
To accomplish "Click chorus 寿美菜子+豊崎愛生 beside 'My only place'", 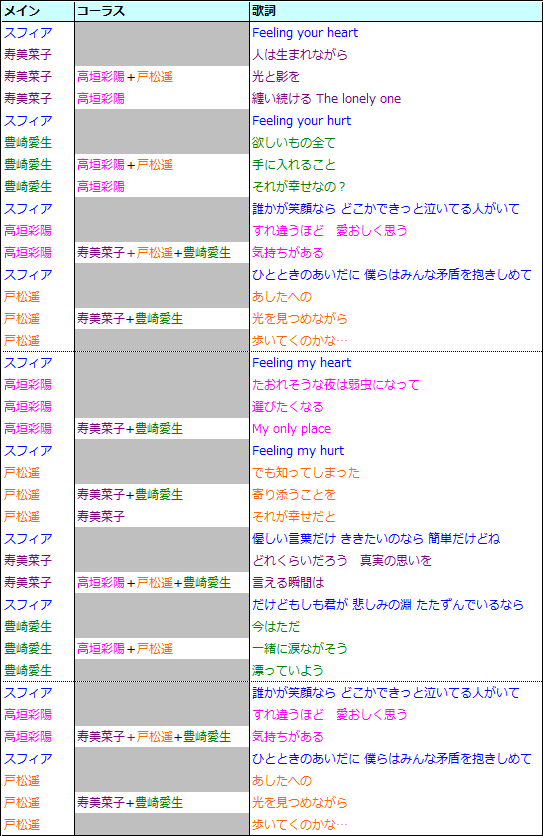I will (130, 429).
